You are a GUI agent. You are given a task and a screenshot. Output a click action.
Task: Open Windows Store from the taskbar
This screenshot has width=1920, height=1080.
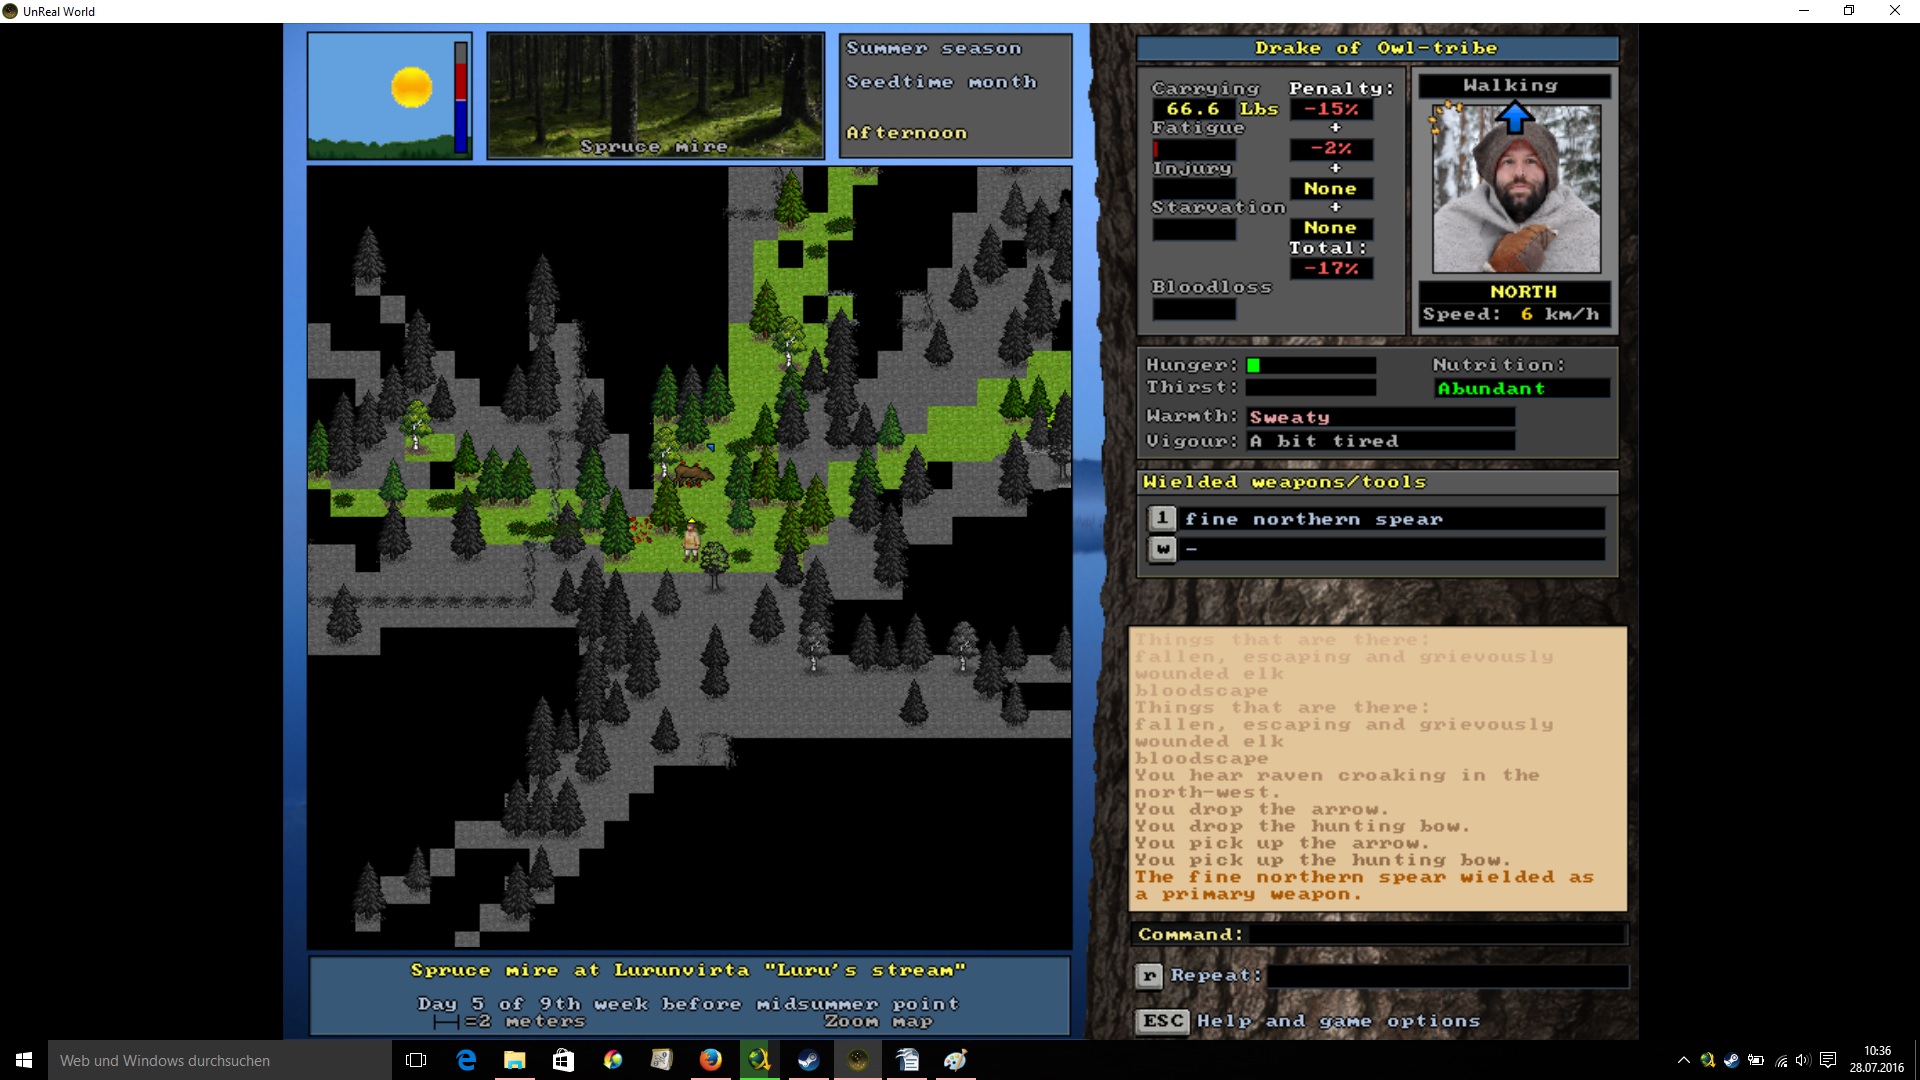click(563, 1060)
